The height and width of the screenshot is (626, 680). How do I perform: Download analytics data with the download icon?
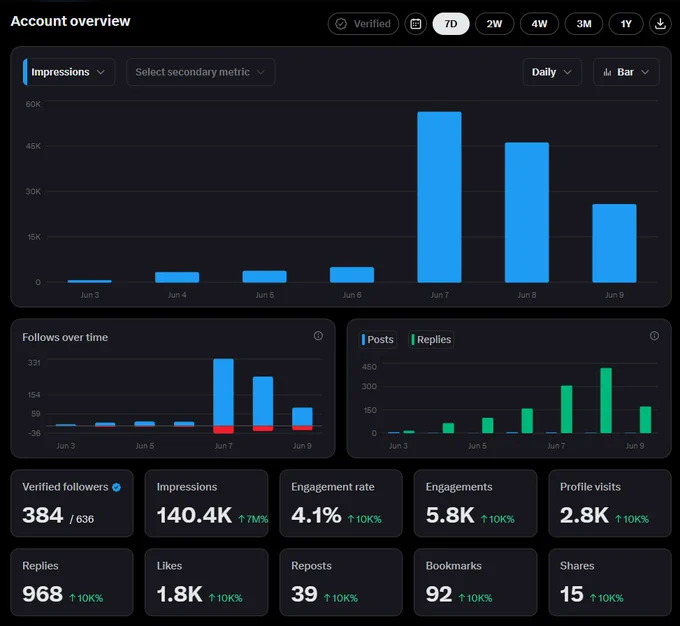coord(660,24)
